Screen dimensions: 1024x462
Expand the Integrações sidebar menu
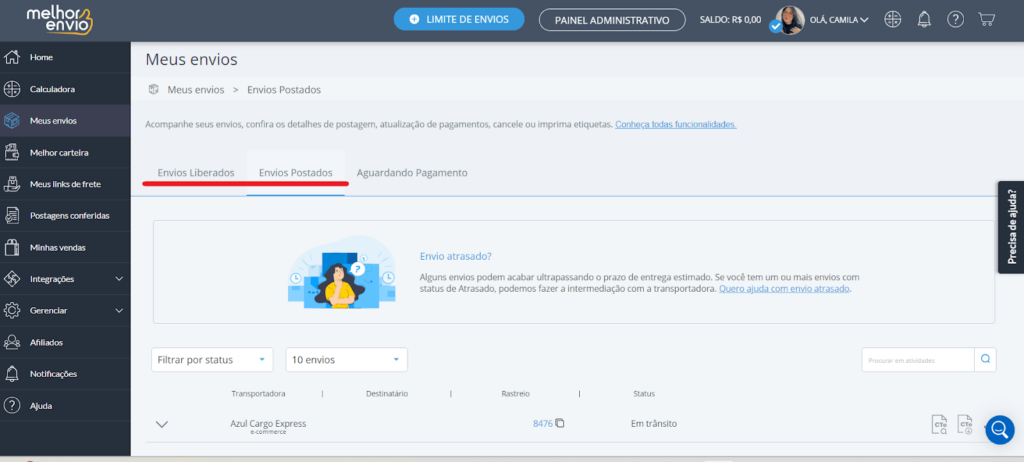(x=65, y=279)
